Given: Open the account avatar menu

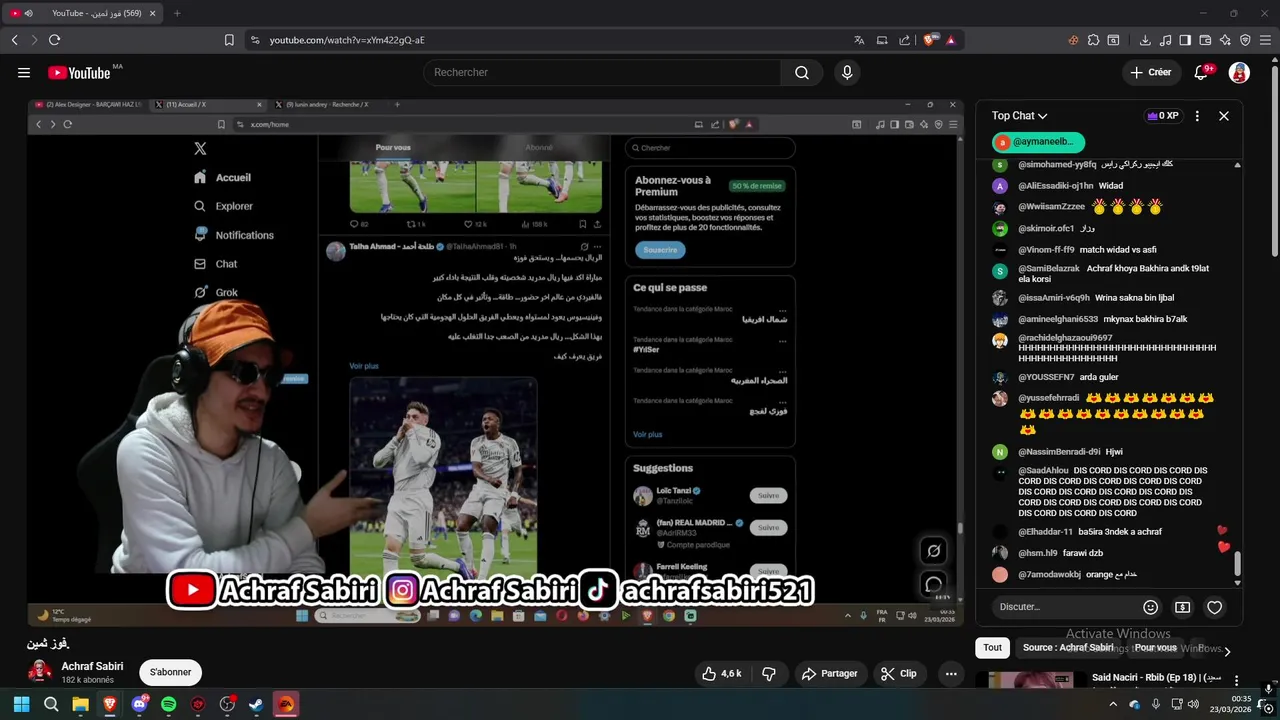Looking at the screenshot, I should pyautogui.click(x=1239, y=72).
